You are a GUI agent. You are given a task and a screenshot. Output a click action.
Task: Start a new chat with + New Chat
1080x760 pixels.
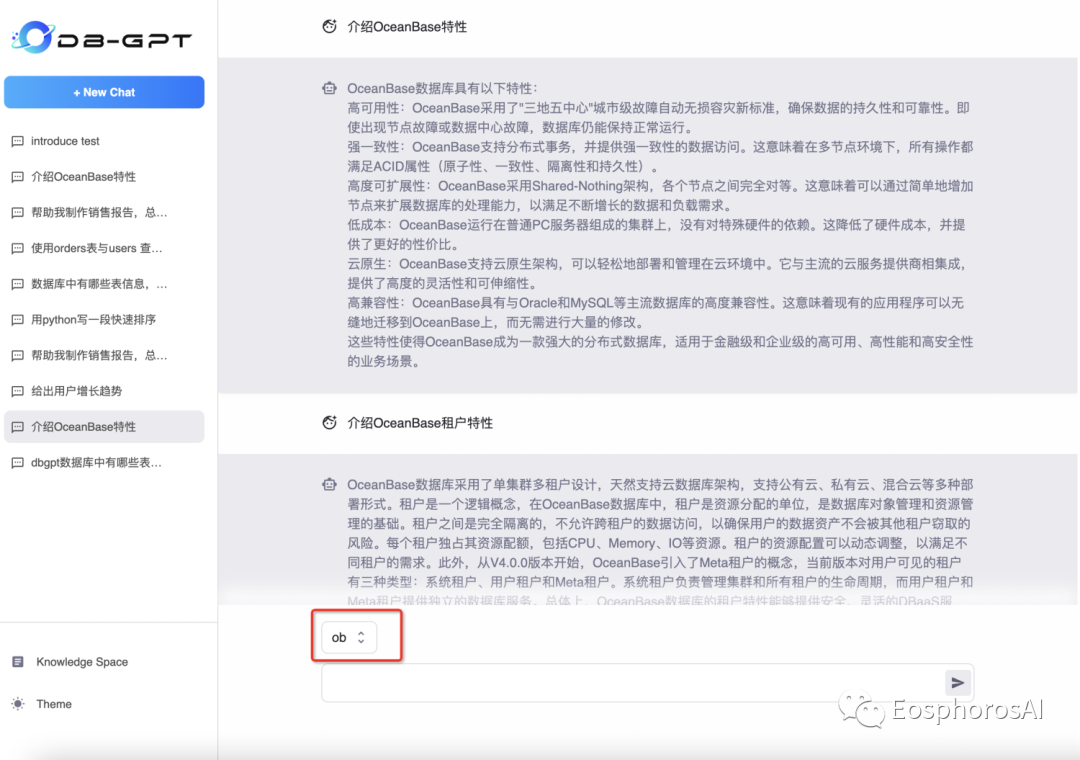pos(104,92)
